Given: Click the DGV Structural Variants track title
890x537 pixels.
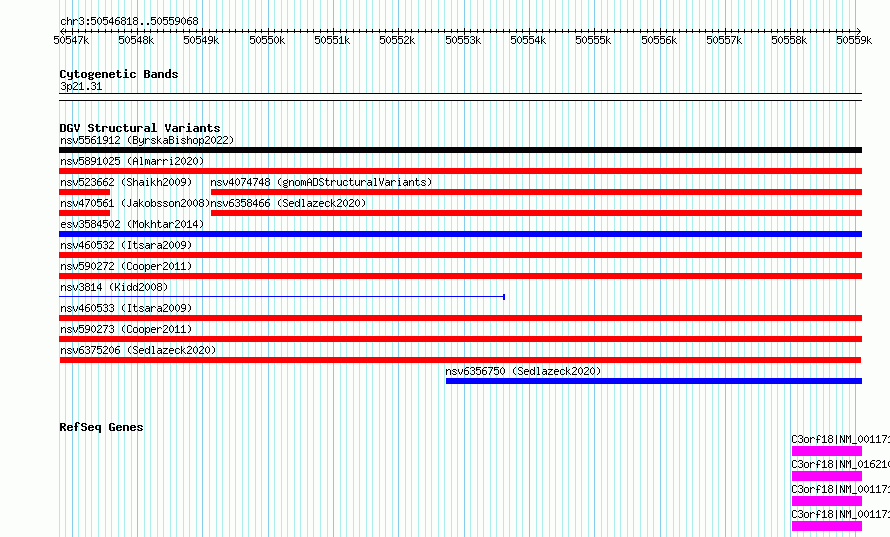Looking at the screenshot, I should (140, 128).
